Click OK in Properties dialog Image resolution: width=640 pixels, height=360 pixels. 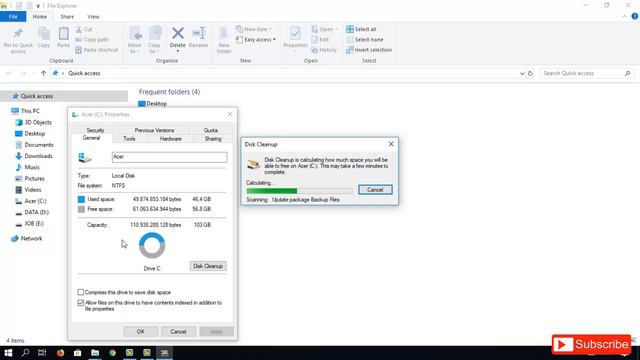pyautogui.click(x=140, y=332)
